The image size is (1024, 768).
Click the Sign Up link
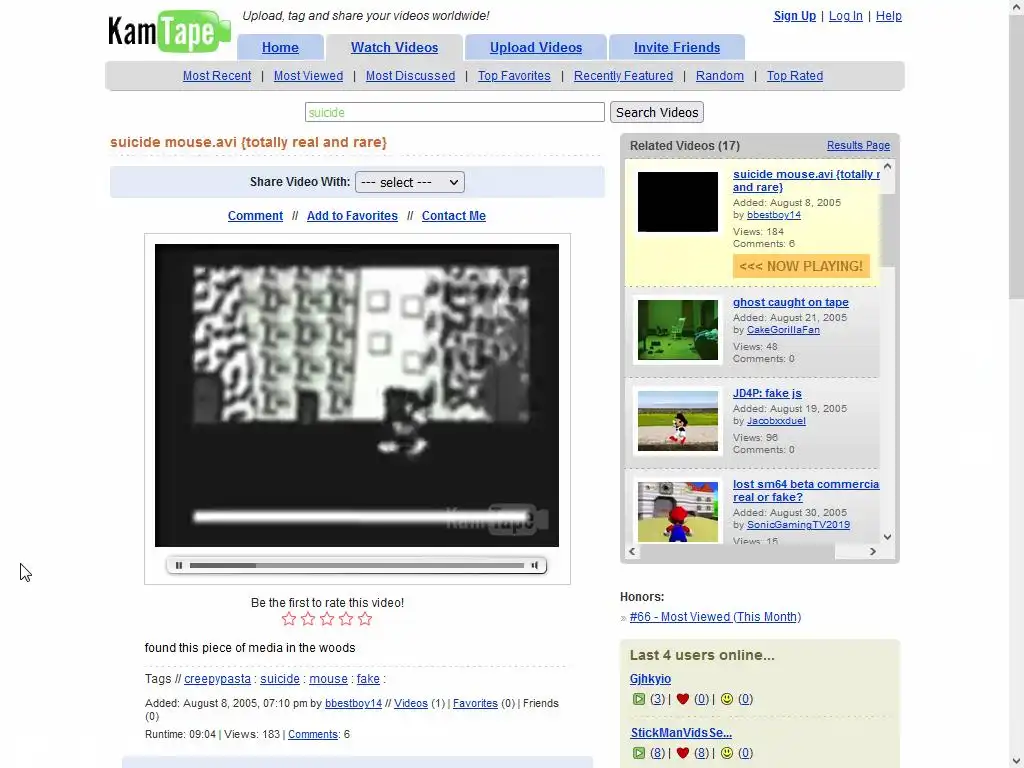794,16
